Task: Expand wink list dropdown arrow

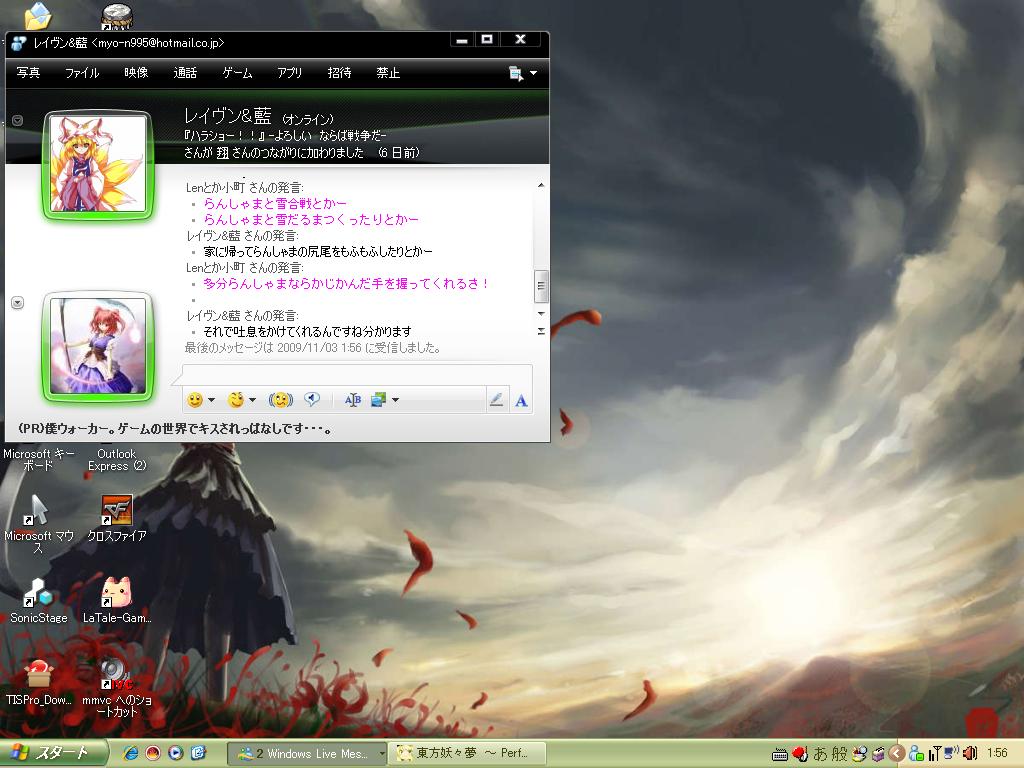Action: pyautogui.click(x=252, y=400)
